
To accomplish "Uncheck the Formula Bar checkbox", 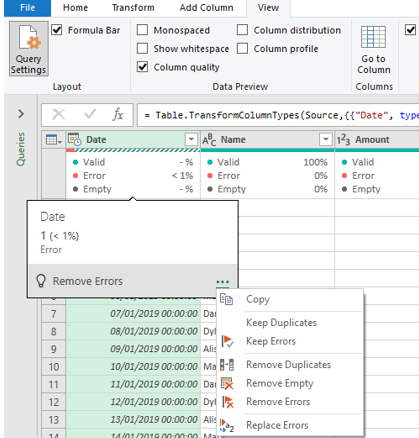I will [x=57, y=30].
